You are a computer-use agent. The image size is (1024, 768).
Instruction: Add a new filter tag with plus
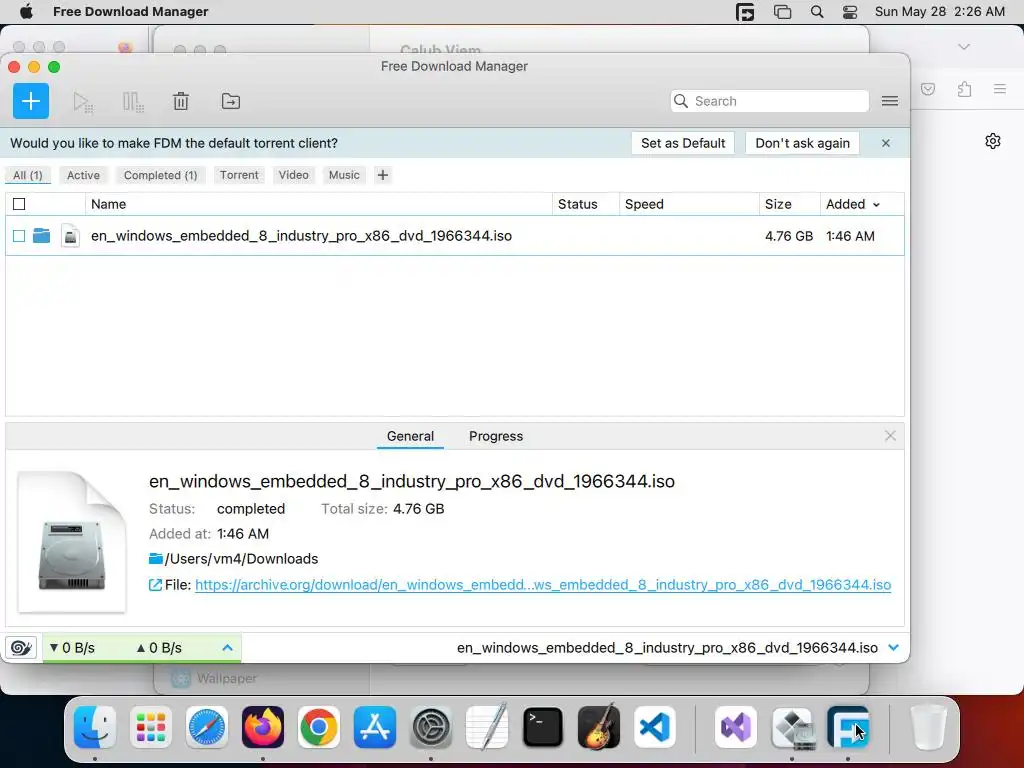(x=383, y=175)
